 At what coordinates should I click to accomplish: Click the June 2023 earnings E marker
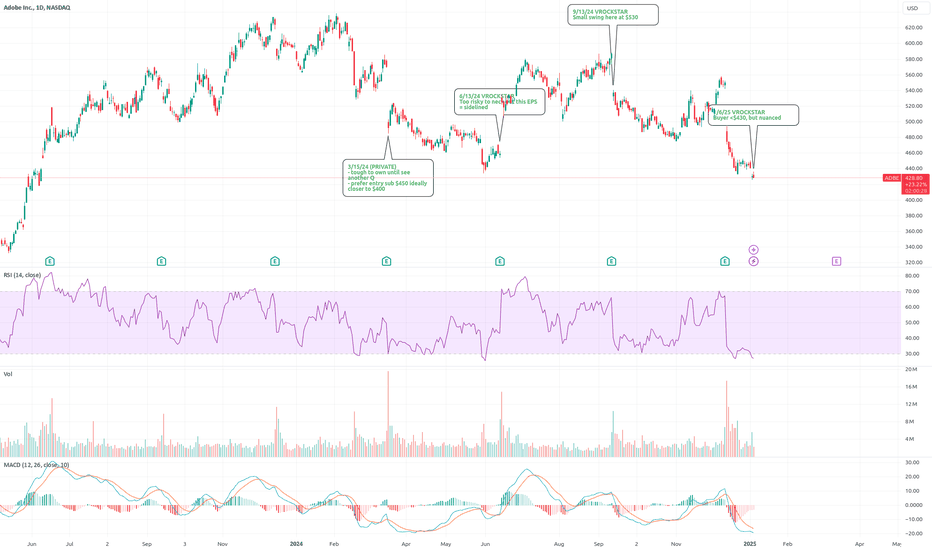tap(50, 261)
